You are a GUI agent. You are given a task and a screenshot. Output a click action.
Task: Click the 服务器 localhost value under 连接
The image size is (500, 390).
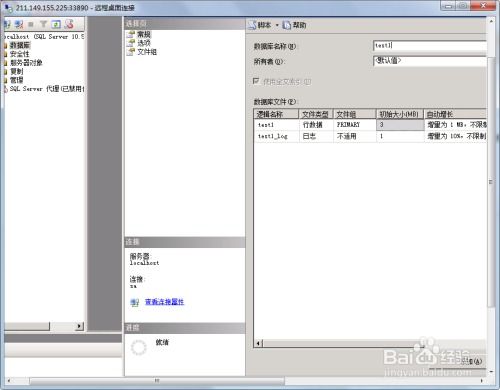point(144,263)
